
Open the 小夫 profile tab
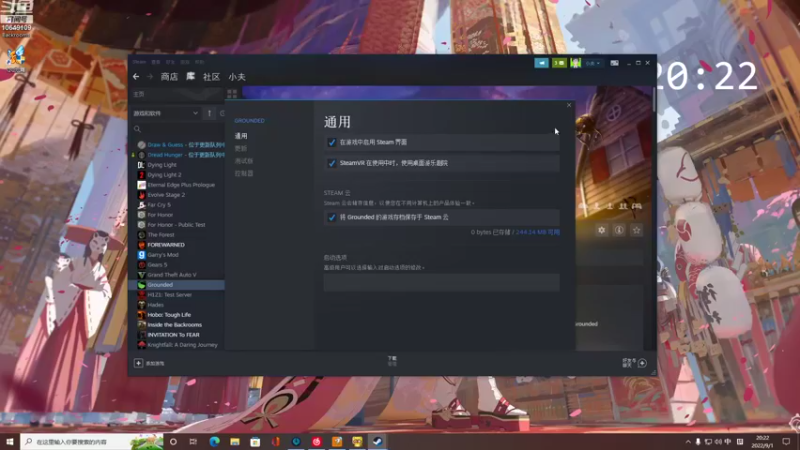click(x=237, y=77)
